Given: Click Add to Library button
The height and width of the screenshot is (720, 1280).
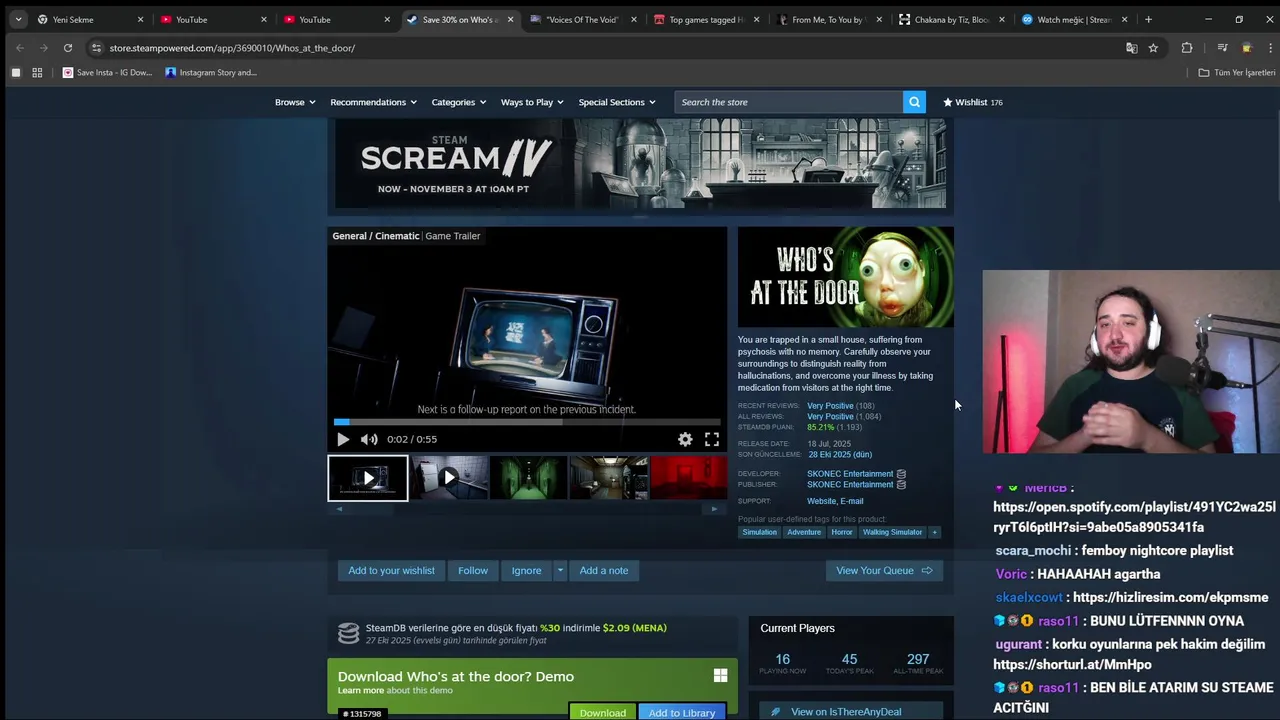Looking at the screenshot, I should 682,712.
